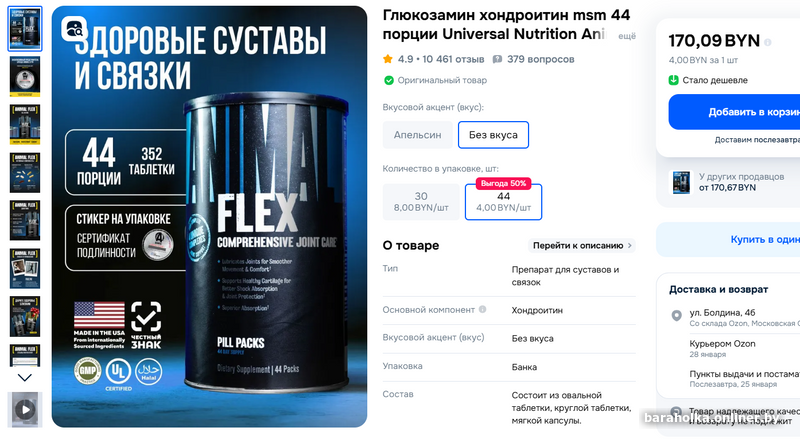Open the image search icon on product photo
Image resolution: width=800 pixels, height=439 pixels.
click(x=74, y=29)
